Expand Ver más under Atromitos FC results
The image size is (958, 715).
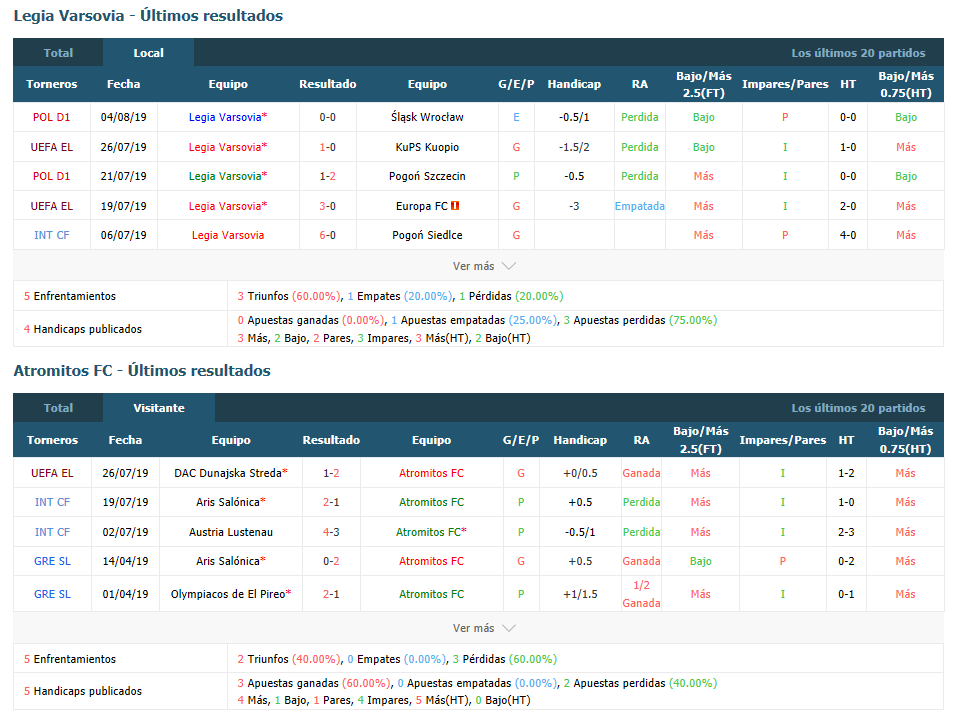(x=484, y=628)
